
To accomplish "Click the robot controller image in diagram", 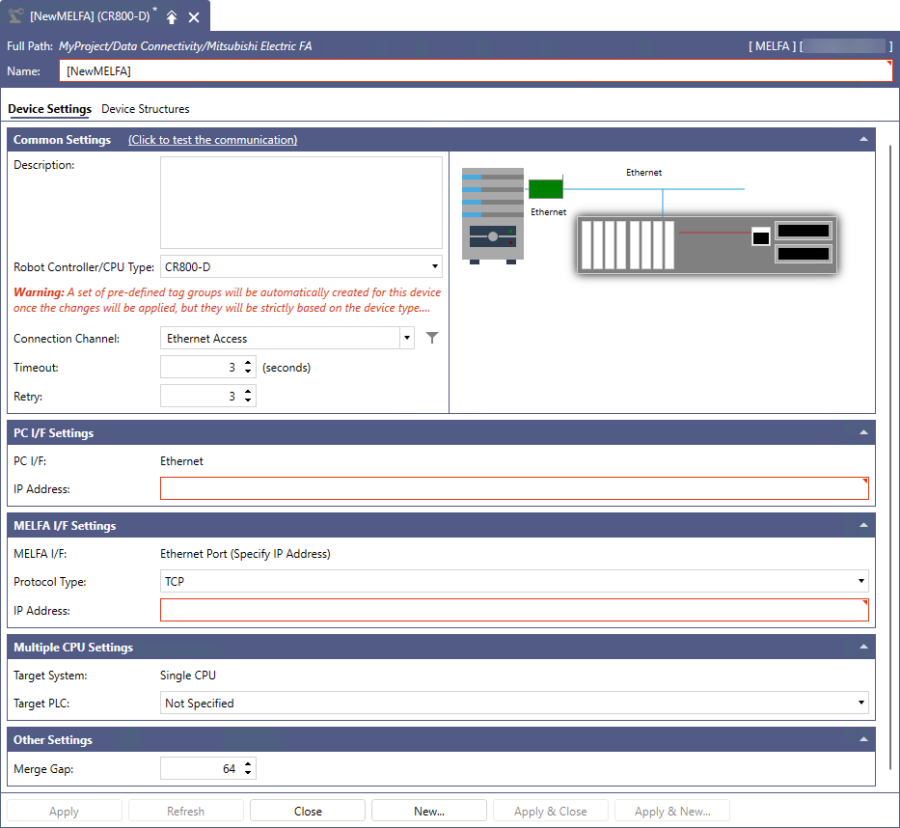I will [493, 214].
